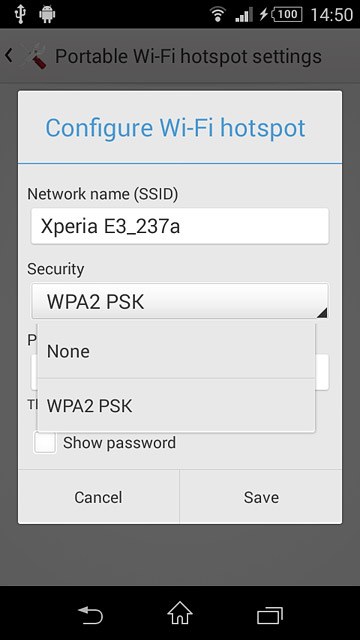This screenshot has width=360, height=640.
Task: Tap the Show password label
Action: [119, 443]
